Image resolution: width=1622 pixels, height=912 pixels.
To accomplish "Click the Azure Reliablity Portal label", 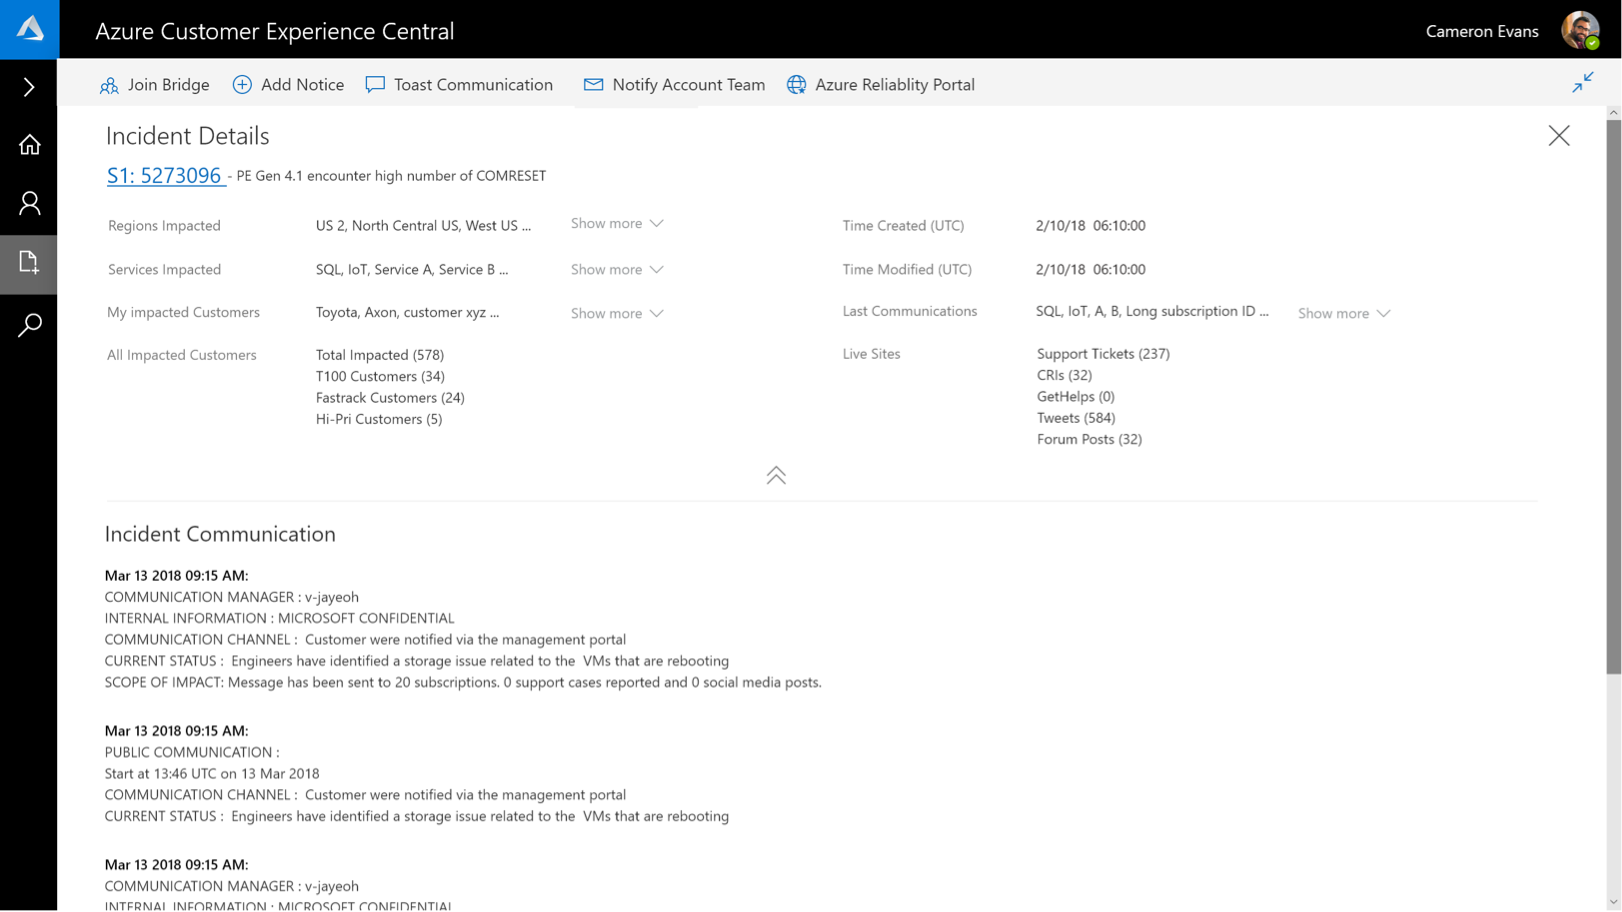I will 894,85.
